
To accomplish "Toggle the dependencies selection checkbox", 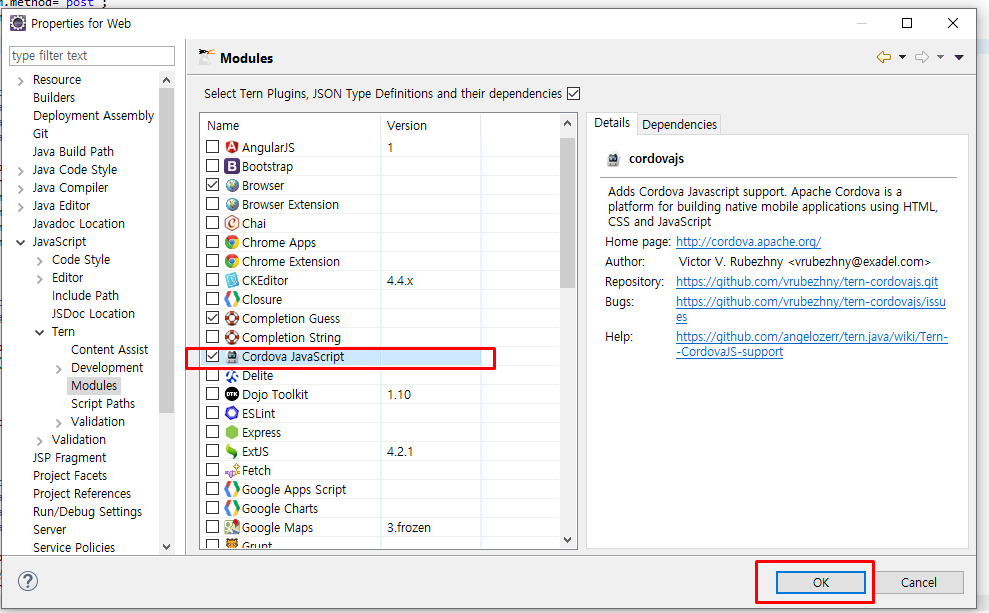I will pyautogui.click(x=573, y=93).
